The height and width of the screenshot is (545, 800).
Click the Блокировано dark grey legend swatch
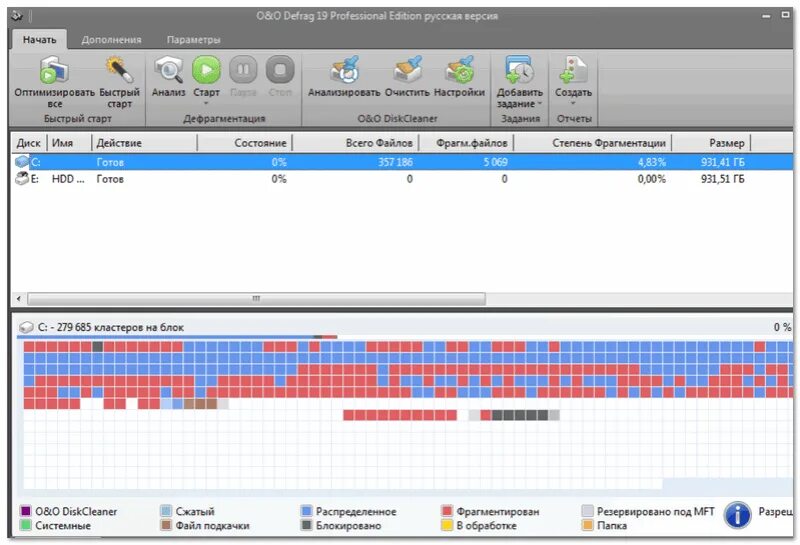[306, 525]
